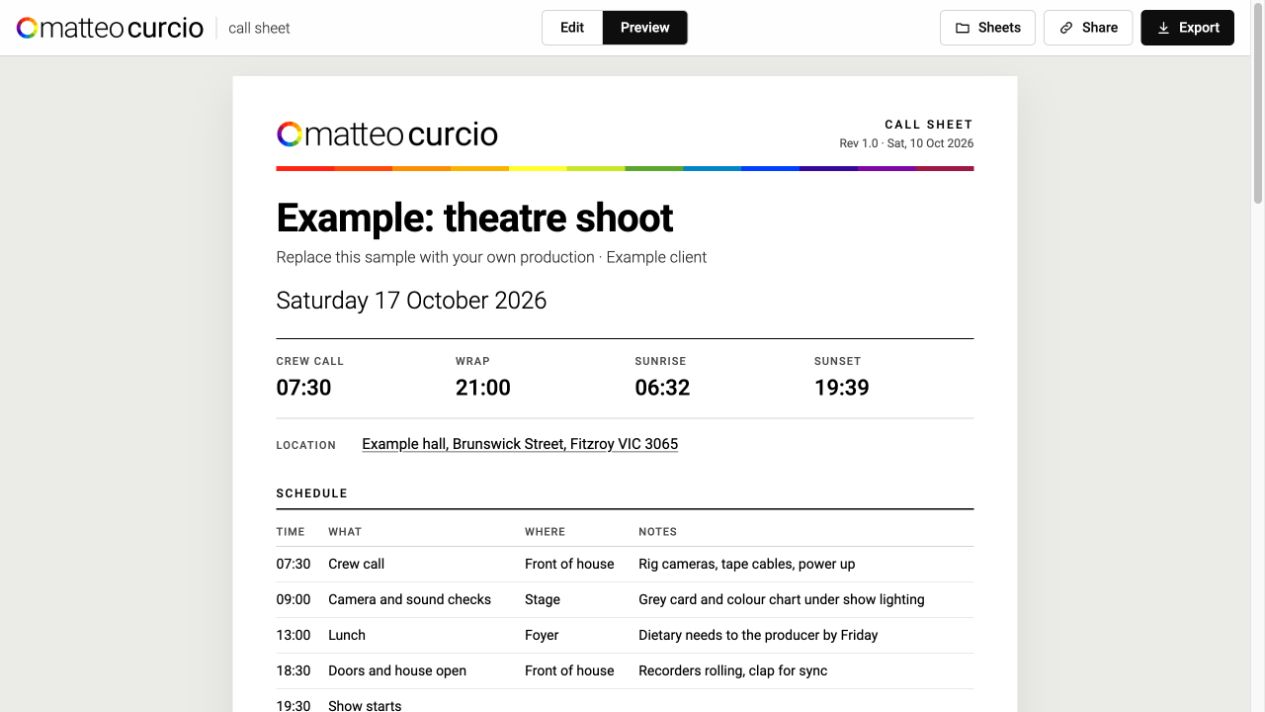Select the Preview tab

645,28
